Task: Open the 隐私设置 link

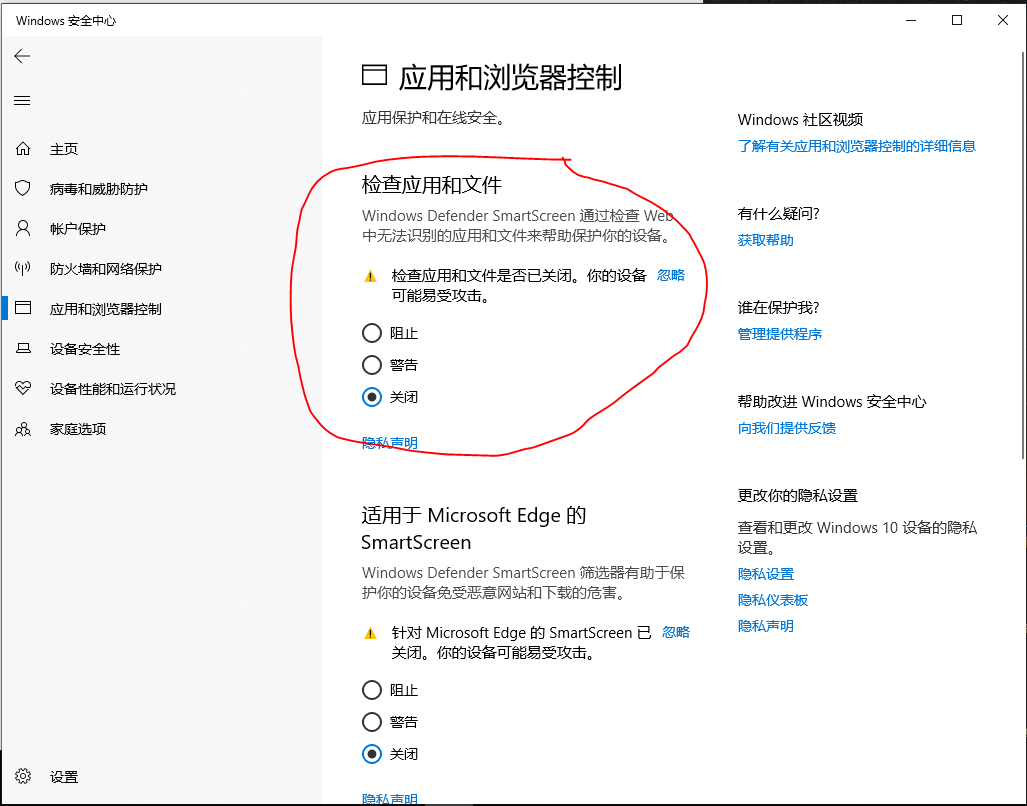Action: (765, 574)
